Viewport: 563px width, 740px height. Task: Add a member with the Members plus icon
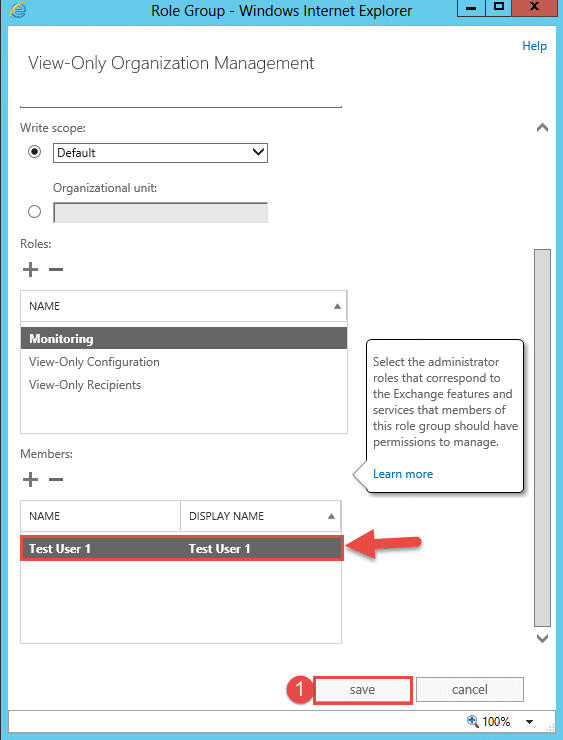[30, 479]
